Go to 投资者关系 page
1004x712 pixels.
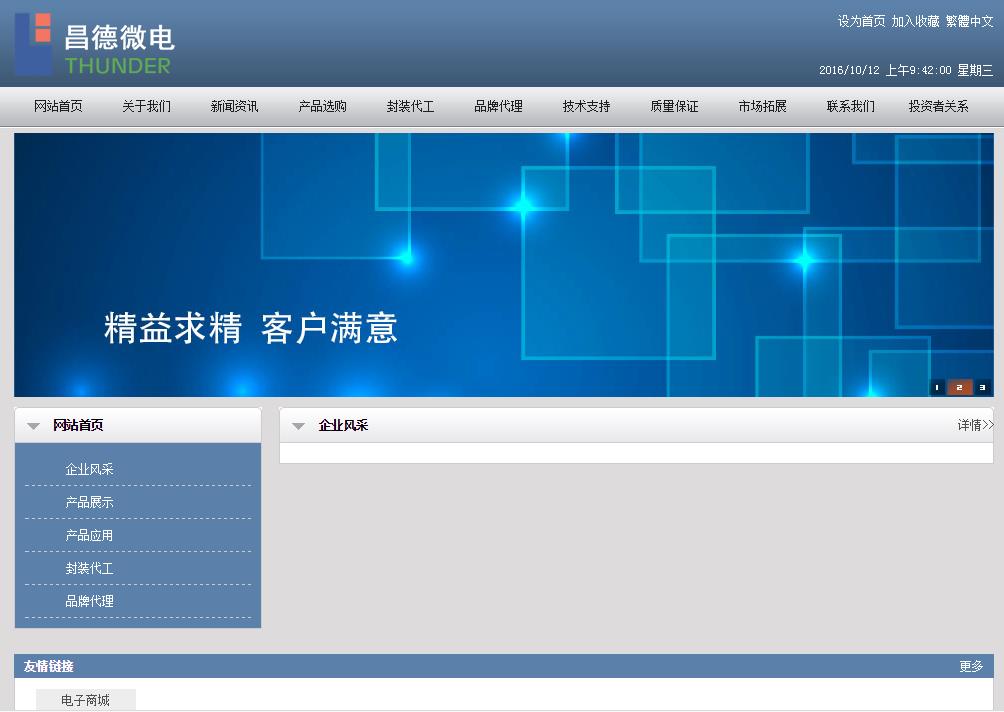[x=939, y=106]
